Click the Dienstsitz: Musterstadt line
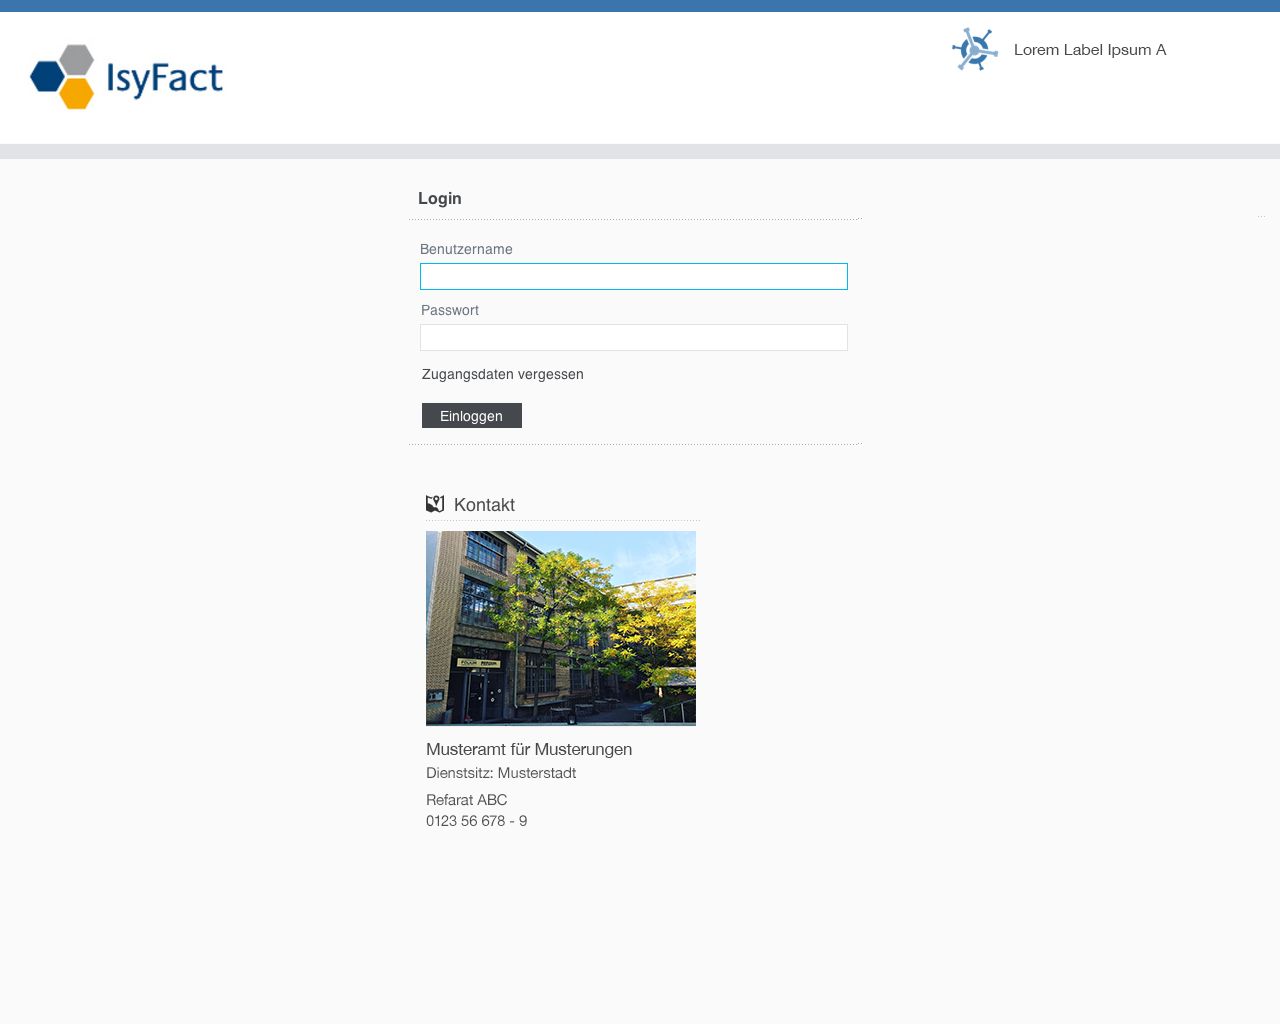The image size is (1280, 1024). point(501,773)
